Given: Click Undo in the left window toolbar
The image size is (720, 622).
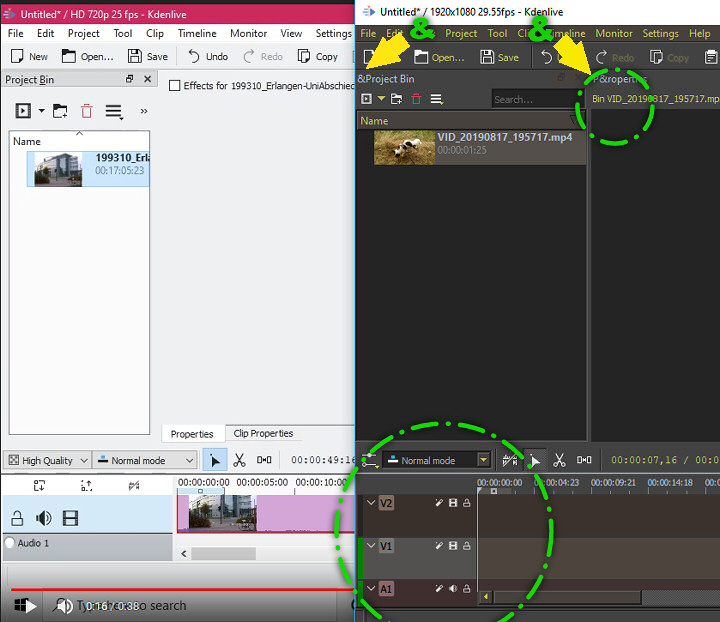Looking at the screenshot, I should coord(208,56).
